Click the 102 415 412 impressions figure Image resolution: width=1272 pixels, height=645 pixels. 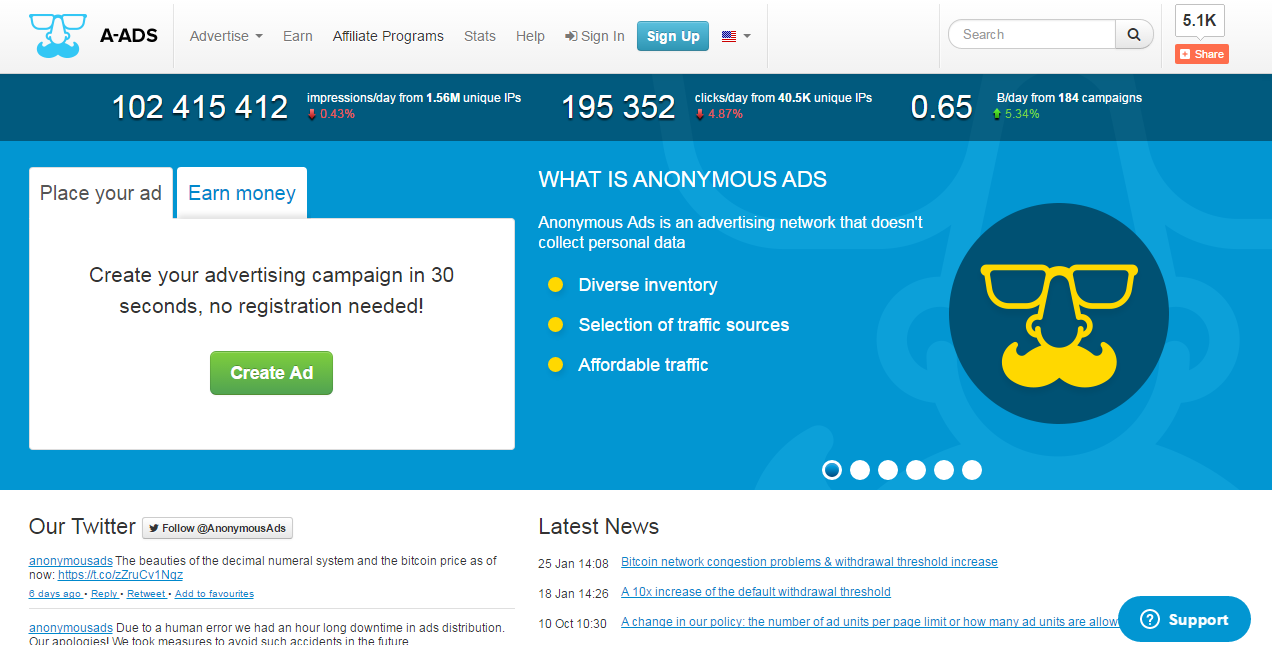pyautogui.click(x=199, y=107)
